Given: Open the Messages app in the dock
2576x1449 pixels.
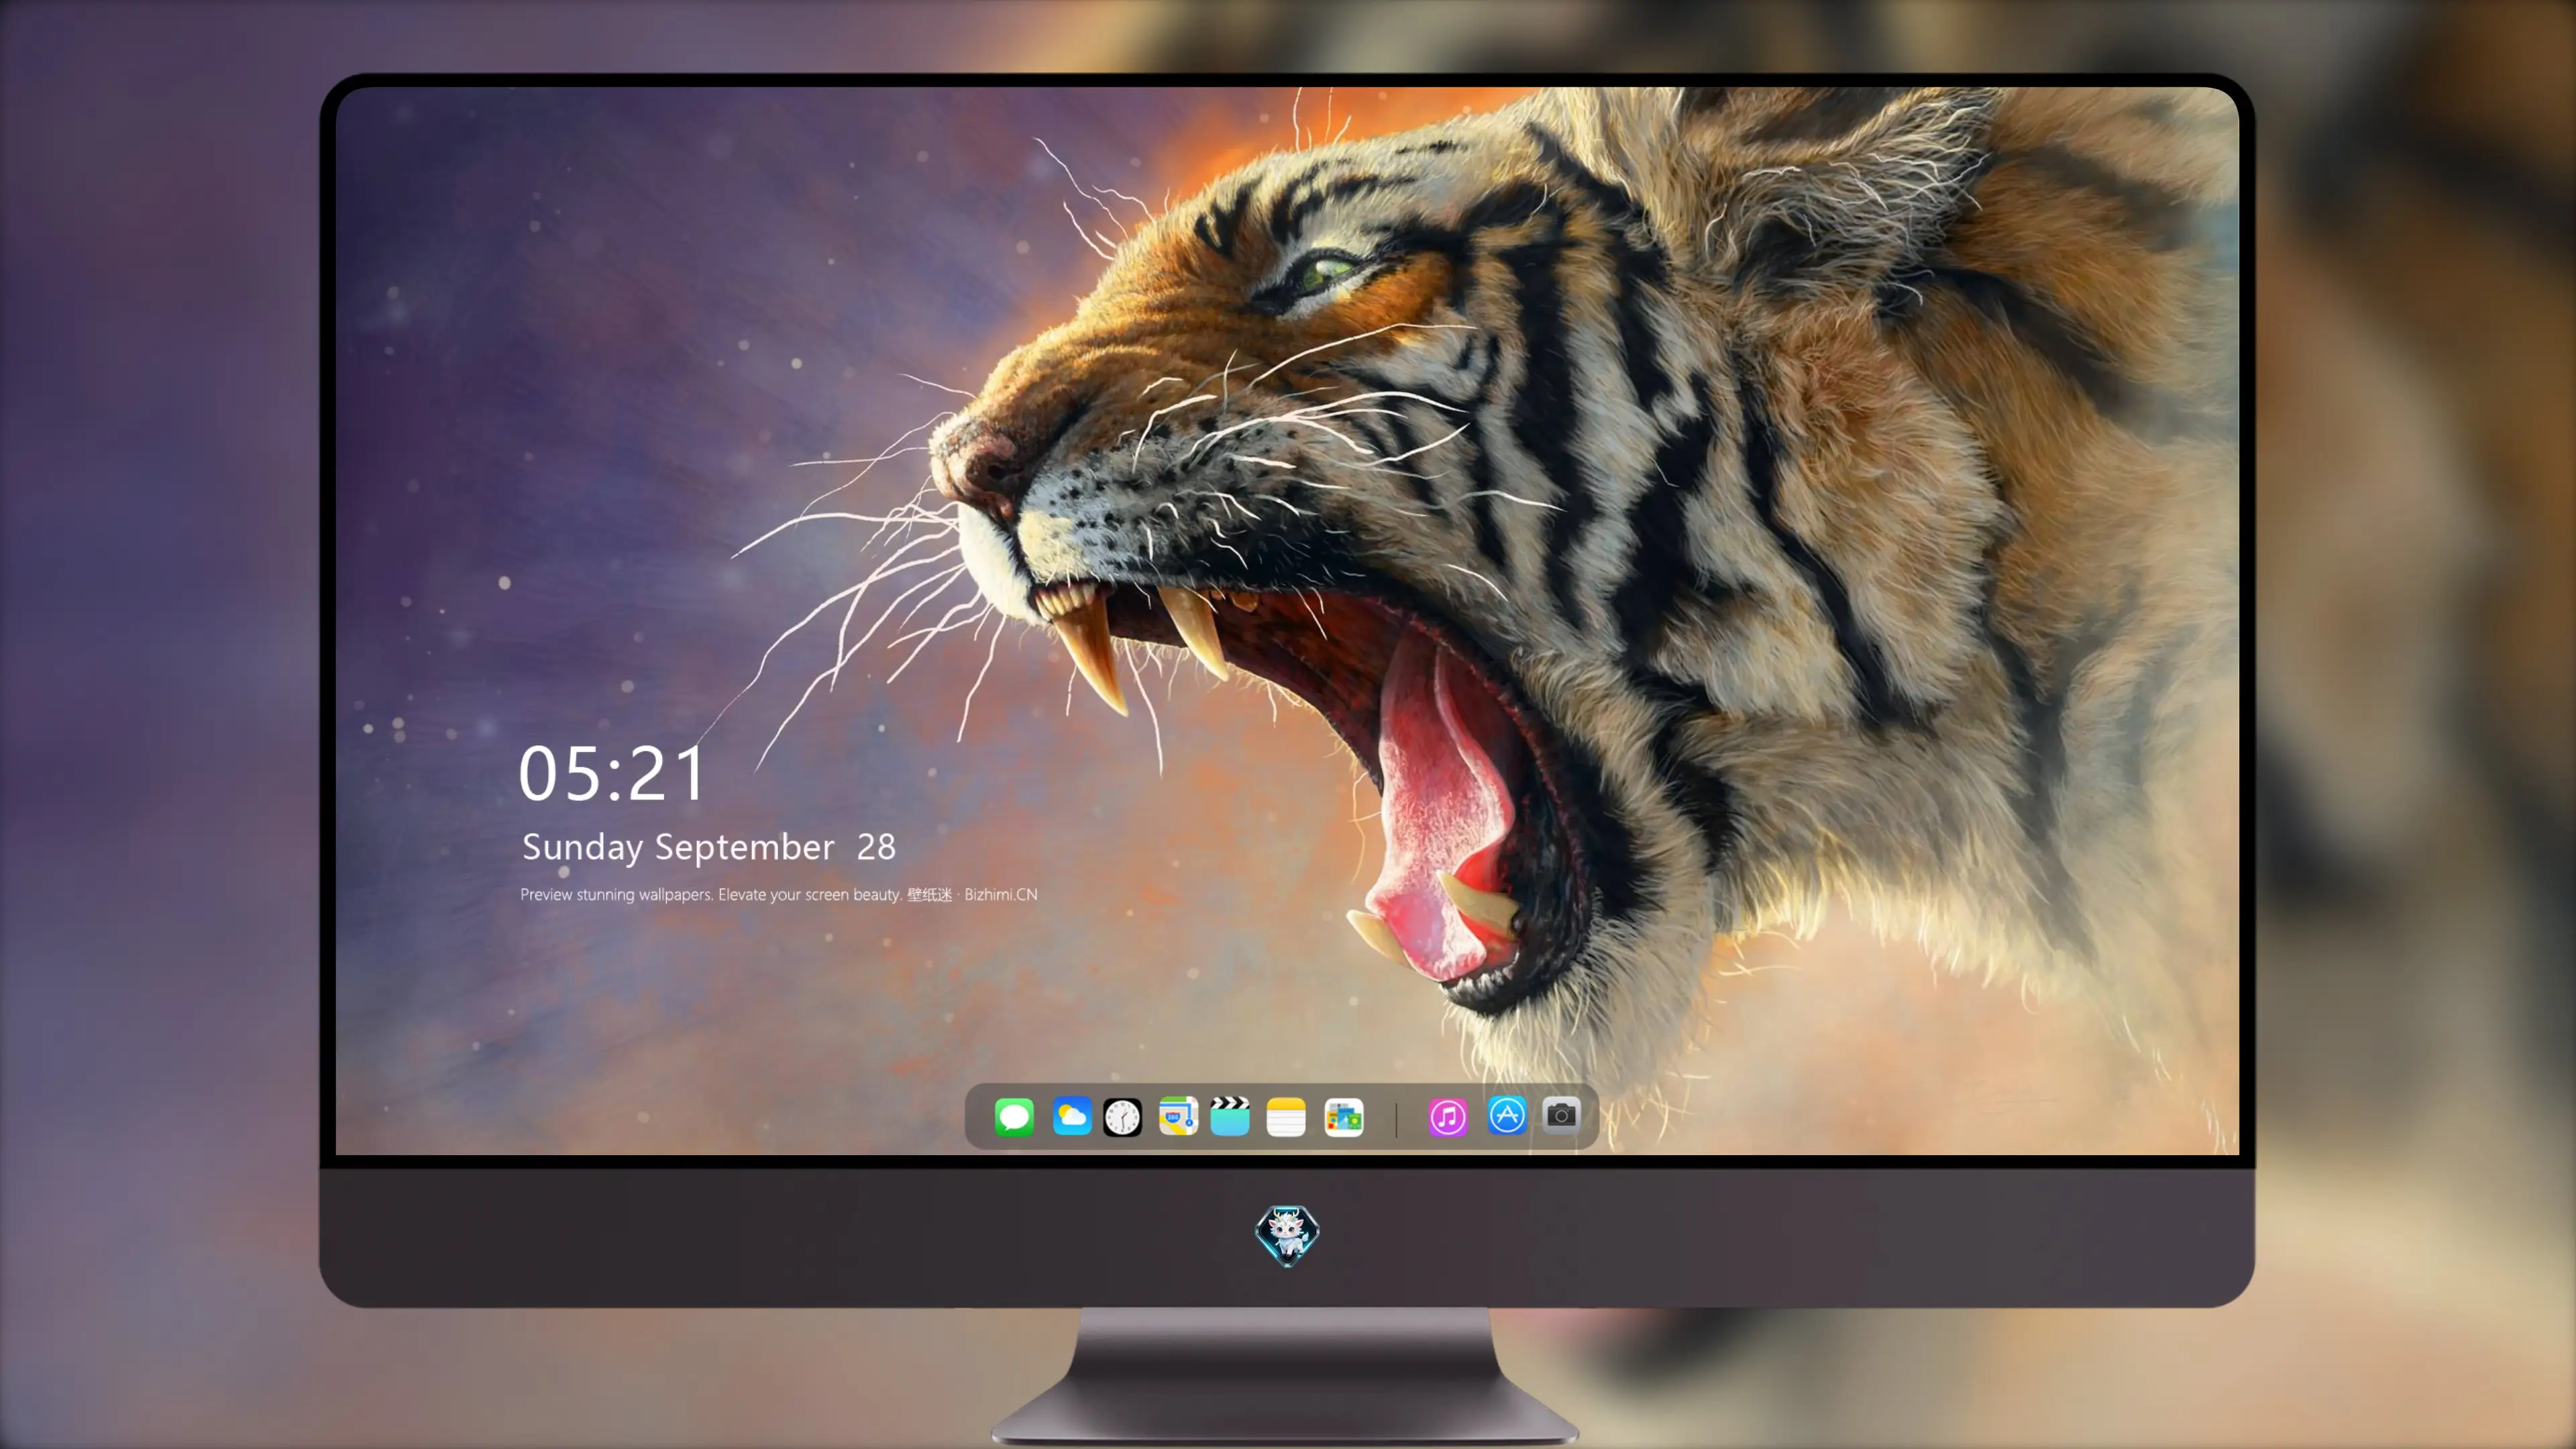Looking at the screenshot, I should click(x=1014, y=1116).
